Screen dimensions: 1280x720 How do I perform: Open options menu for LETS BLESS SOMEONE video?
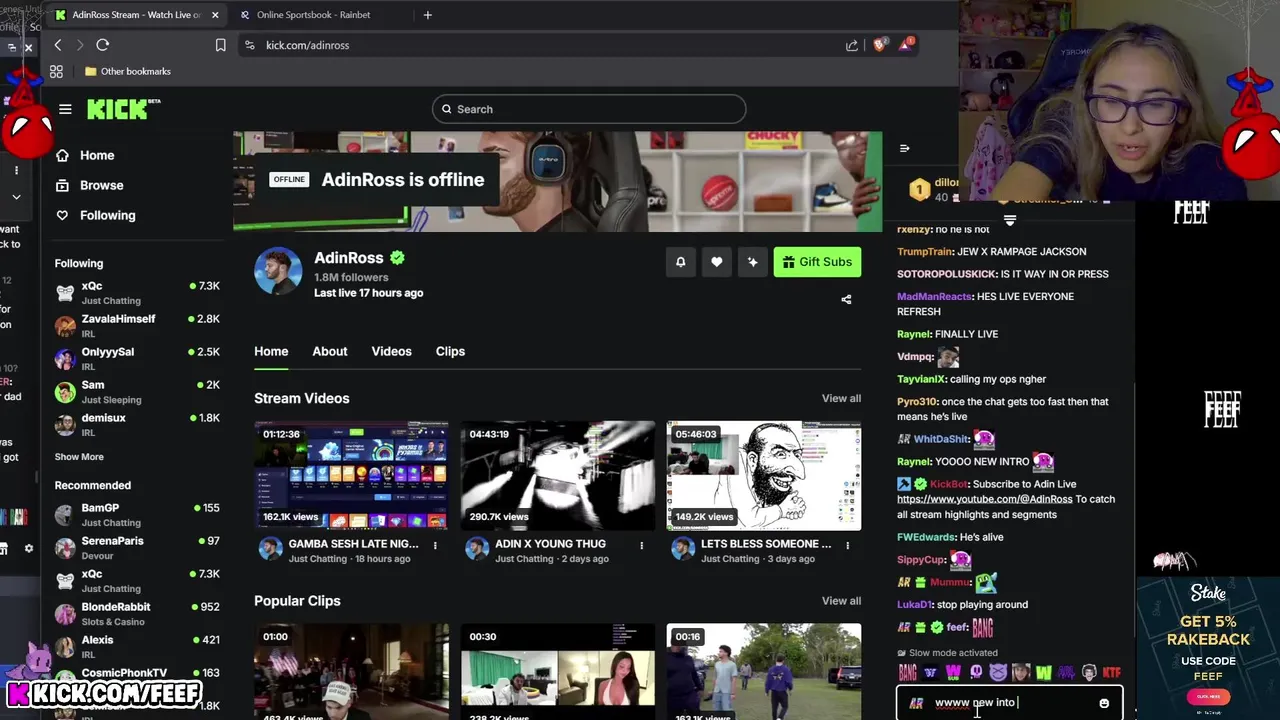click(x=848, y=545)
